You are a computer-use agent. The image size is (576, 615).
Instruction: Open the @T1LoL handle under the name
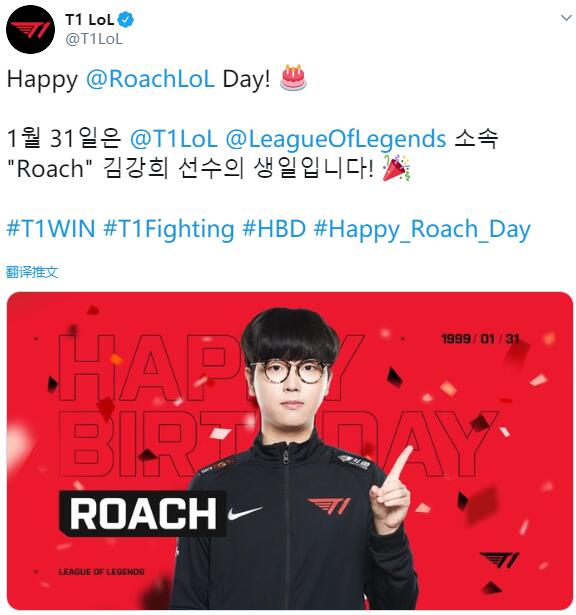(94, 39)
